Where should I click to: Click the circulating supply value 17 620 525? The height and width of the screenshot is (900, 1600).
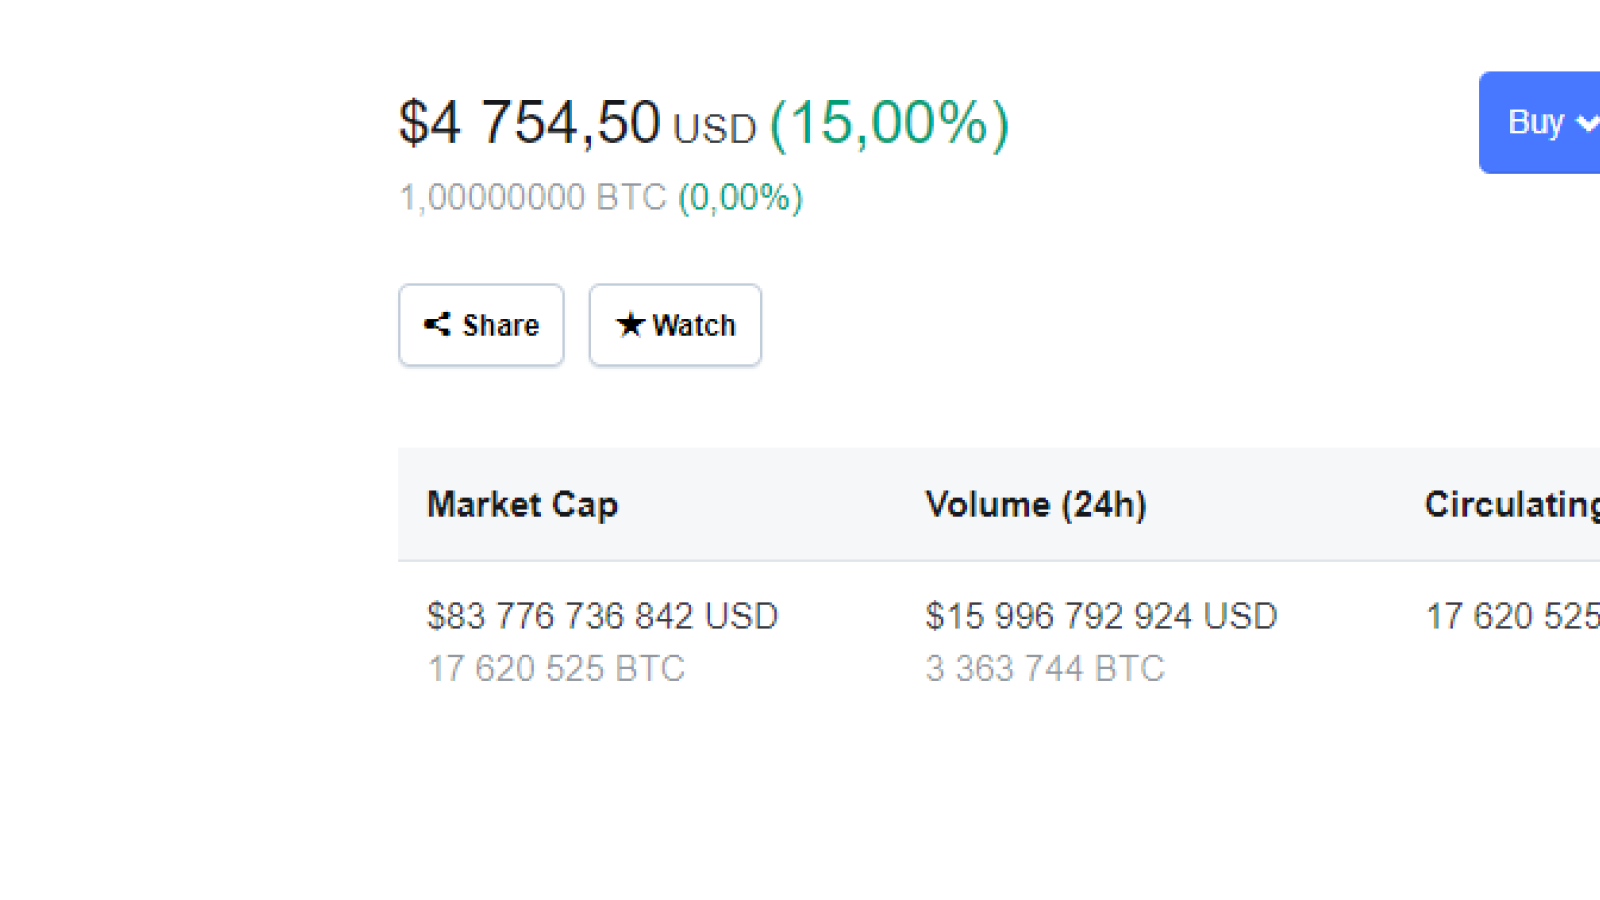1512,616
